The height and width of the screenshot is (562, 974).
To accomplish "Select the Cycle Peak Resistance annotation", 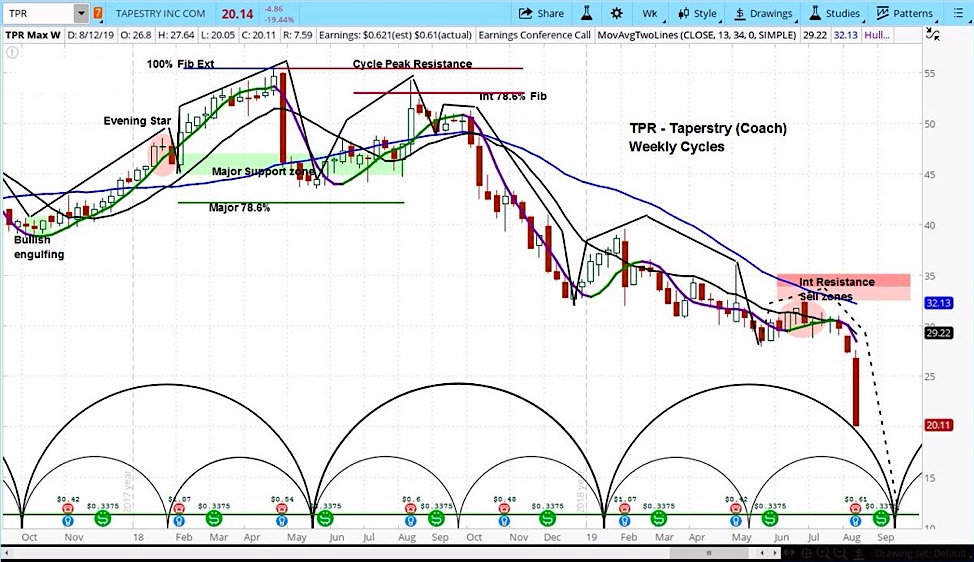I will click(412, 64).
